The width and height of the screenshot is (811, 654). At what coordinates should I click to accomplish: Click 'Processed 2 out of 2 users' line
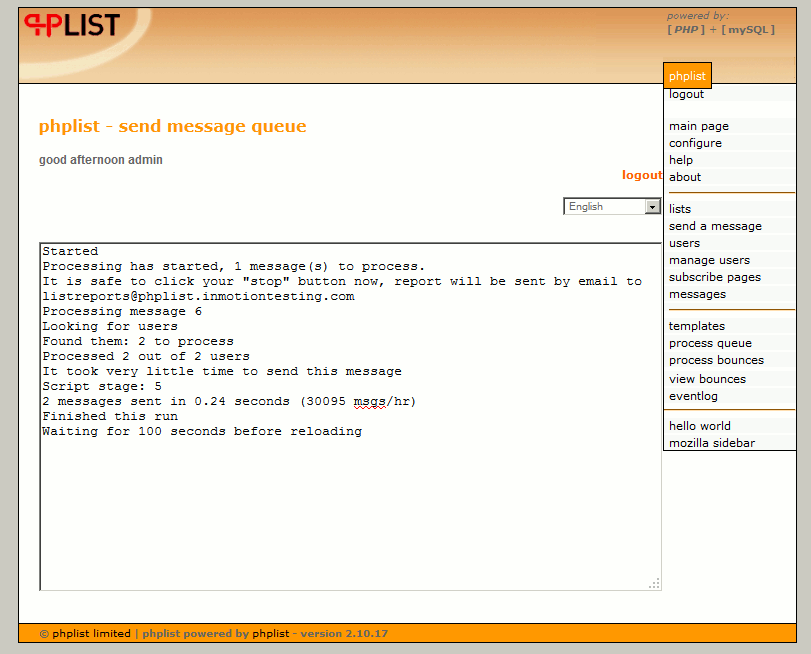point(146,356)
